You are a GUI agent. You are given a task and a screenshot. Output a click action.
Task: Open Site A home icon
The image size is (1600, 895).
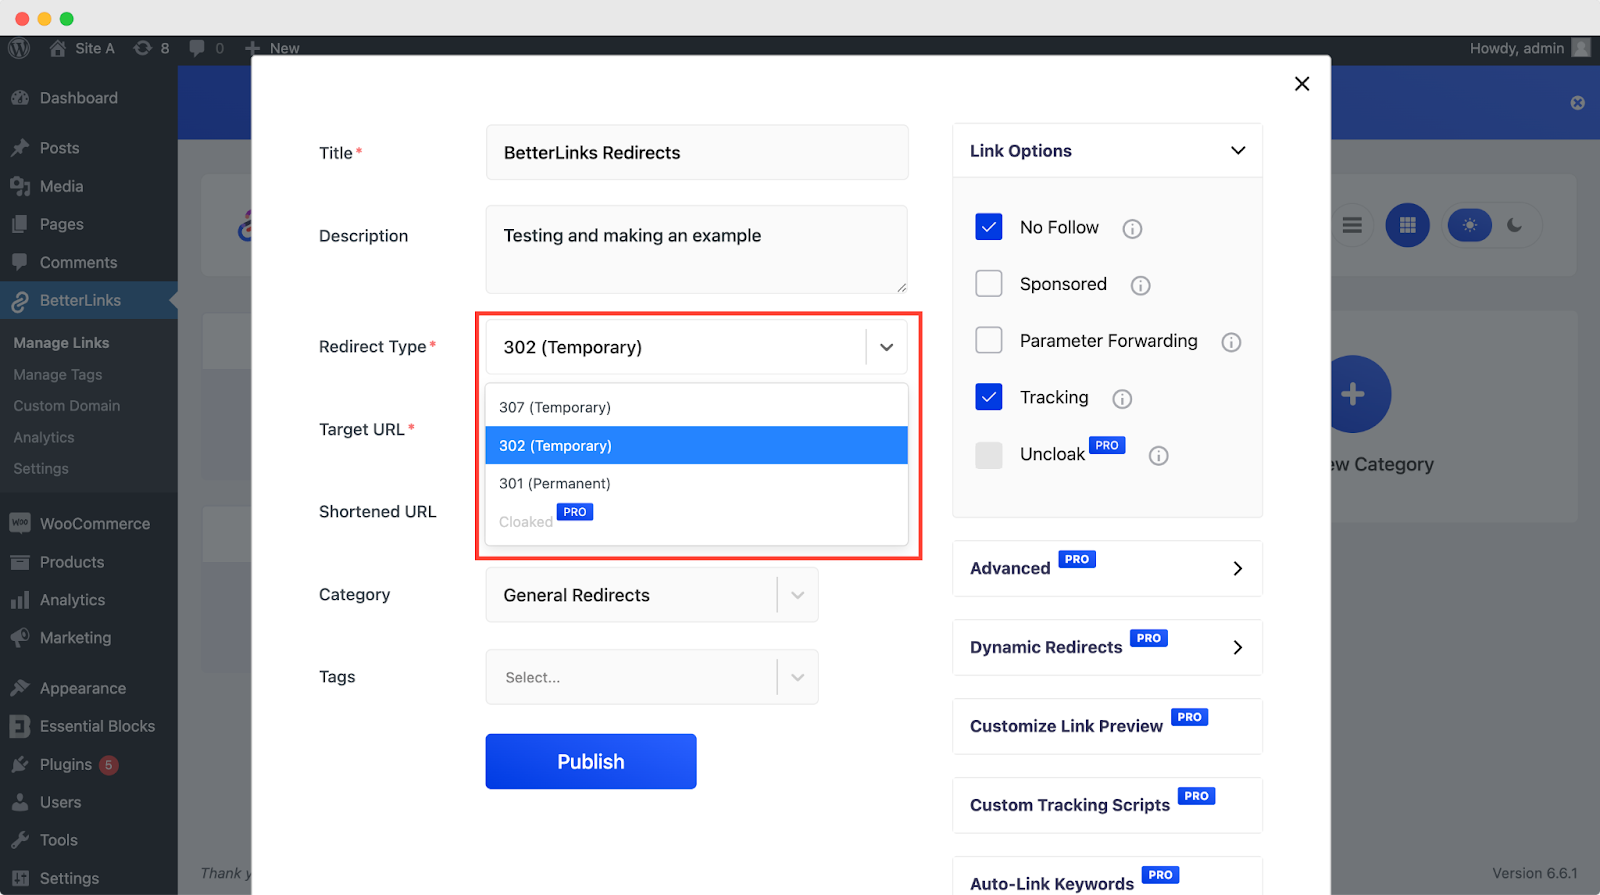tap(58, 48)
